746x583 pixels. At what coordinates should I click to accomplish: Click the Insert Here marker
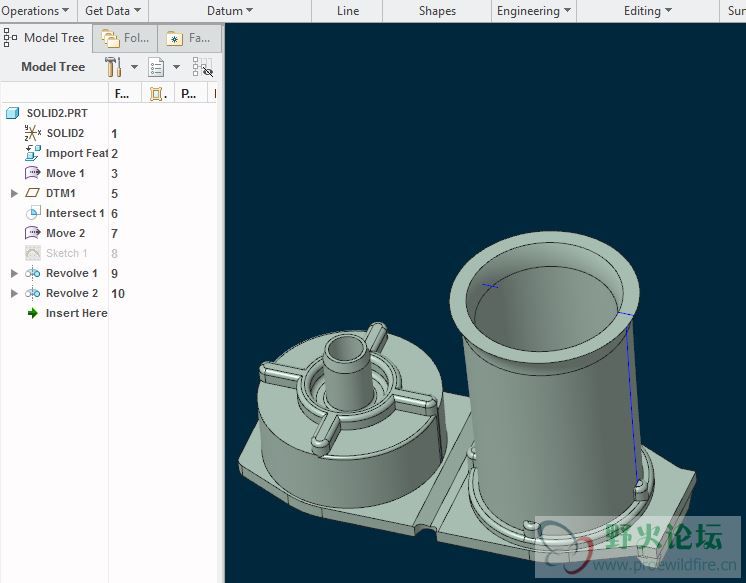76,313
